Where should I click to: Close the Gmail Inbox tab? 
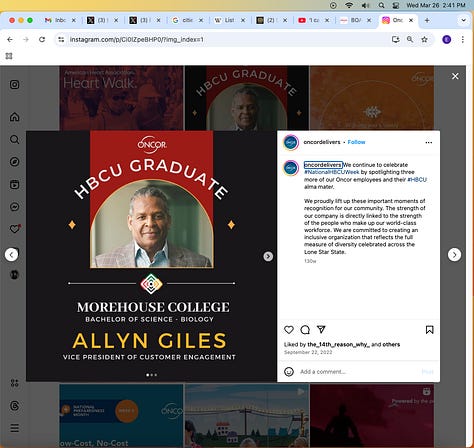(x=74, y=20)
